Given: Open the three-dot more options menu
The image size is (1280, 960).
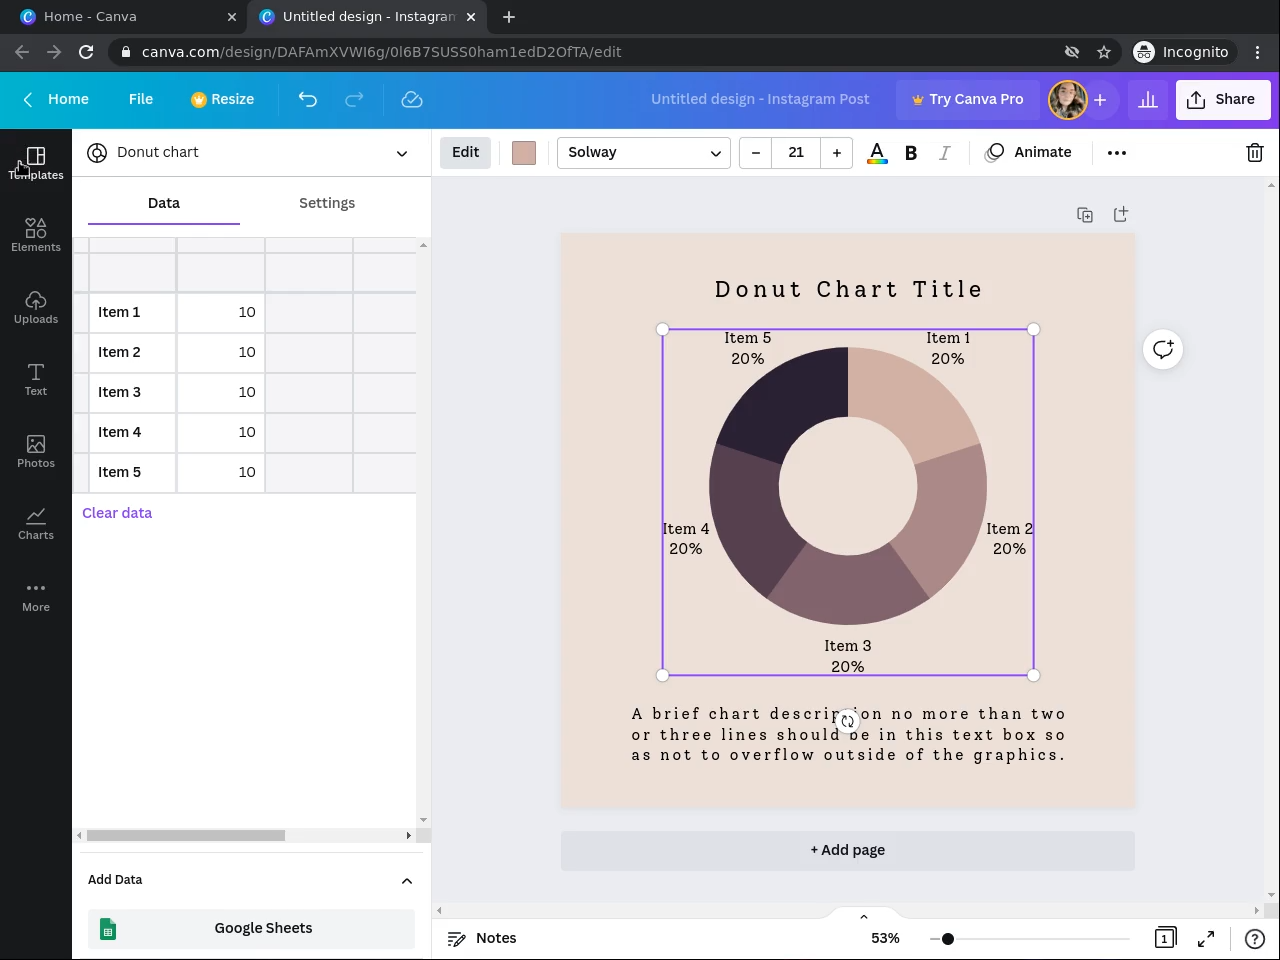Looking at the screenshot, I should (x=1117, y=153).
